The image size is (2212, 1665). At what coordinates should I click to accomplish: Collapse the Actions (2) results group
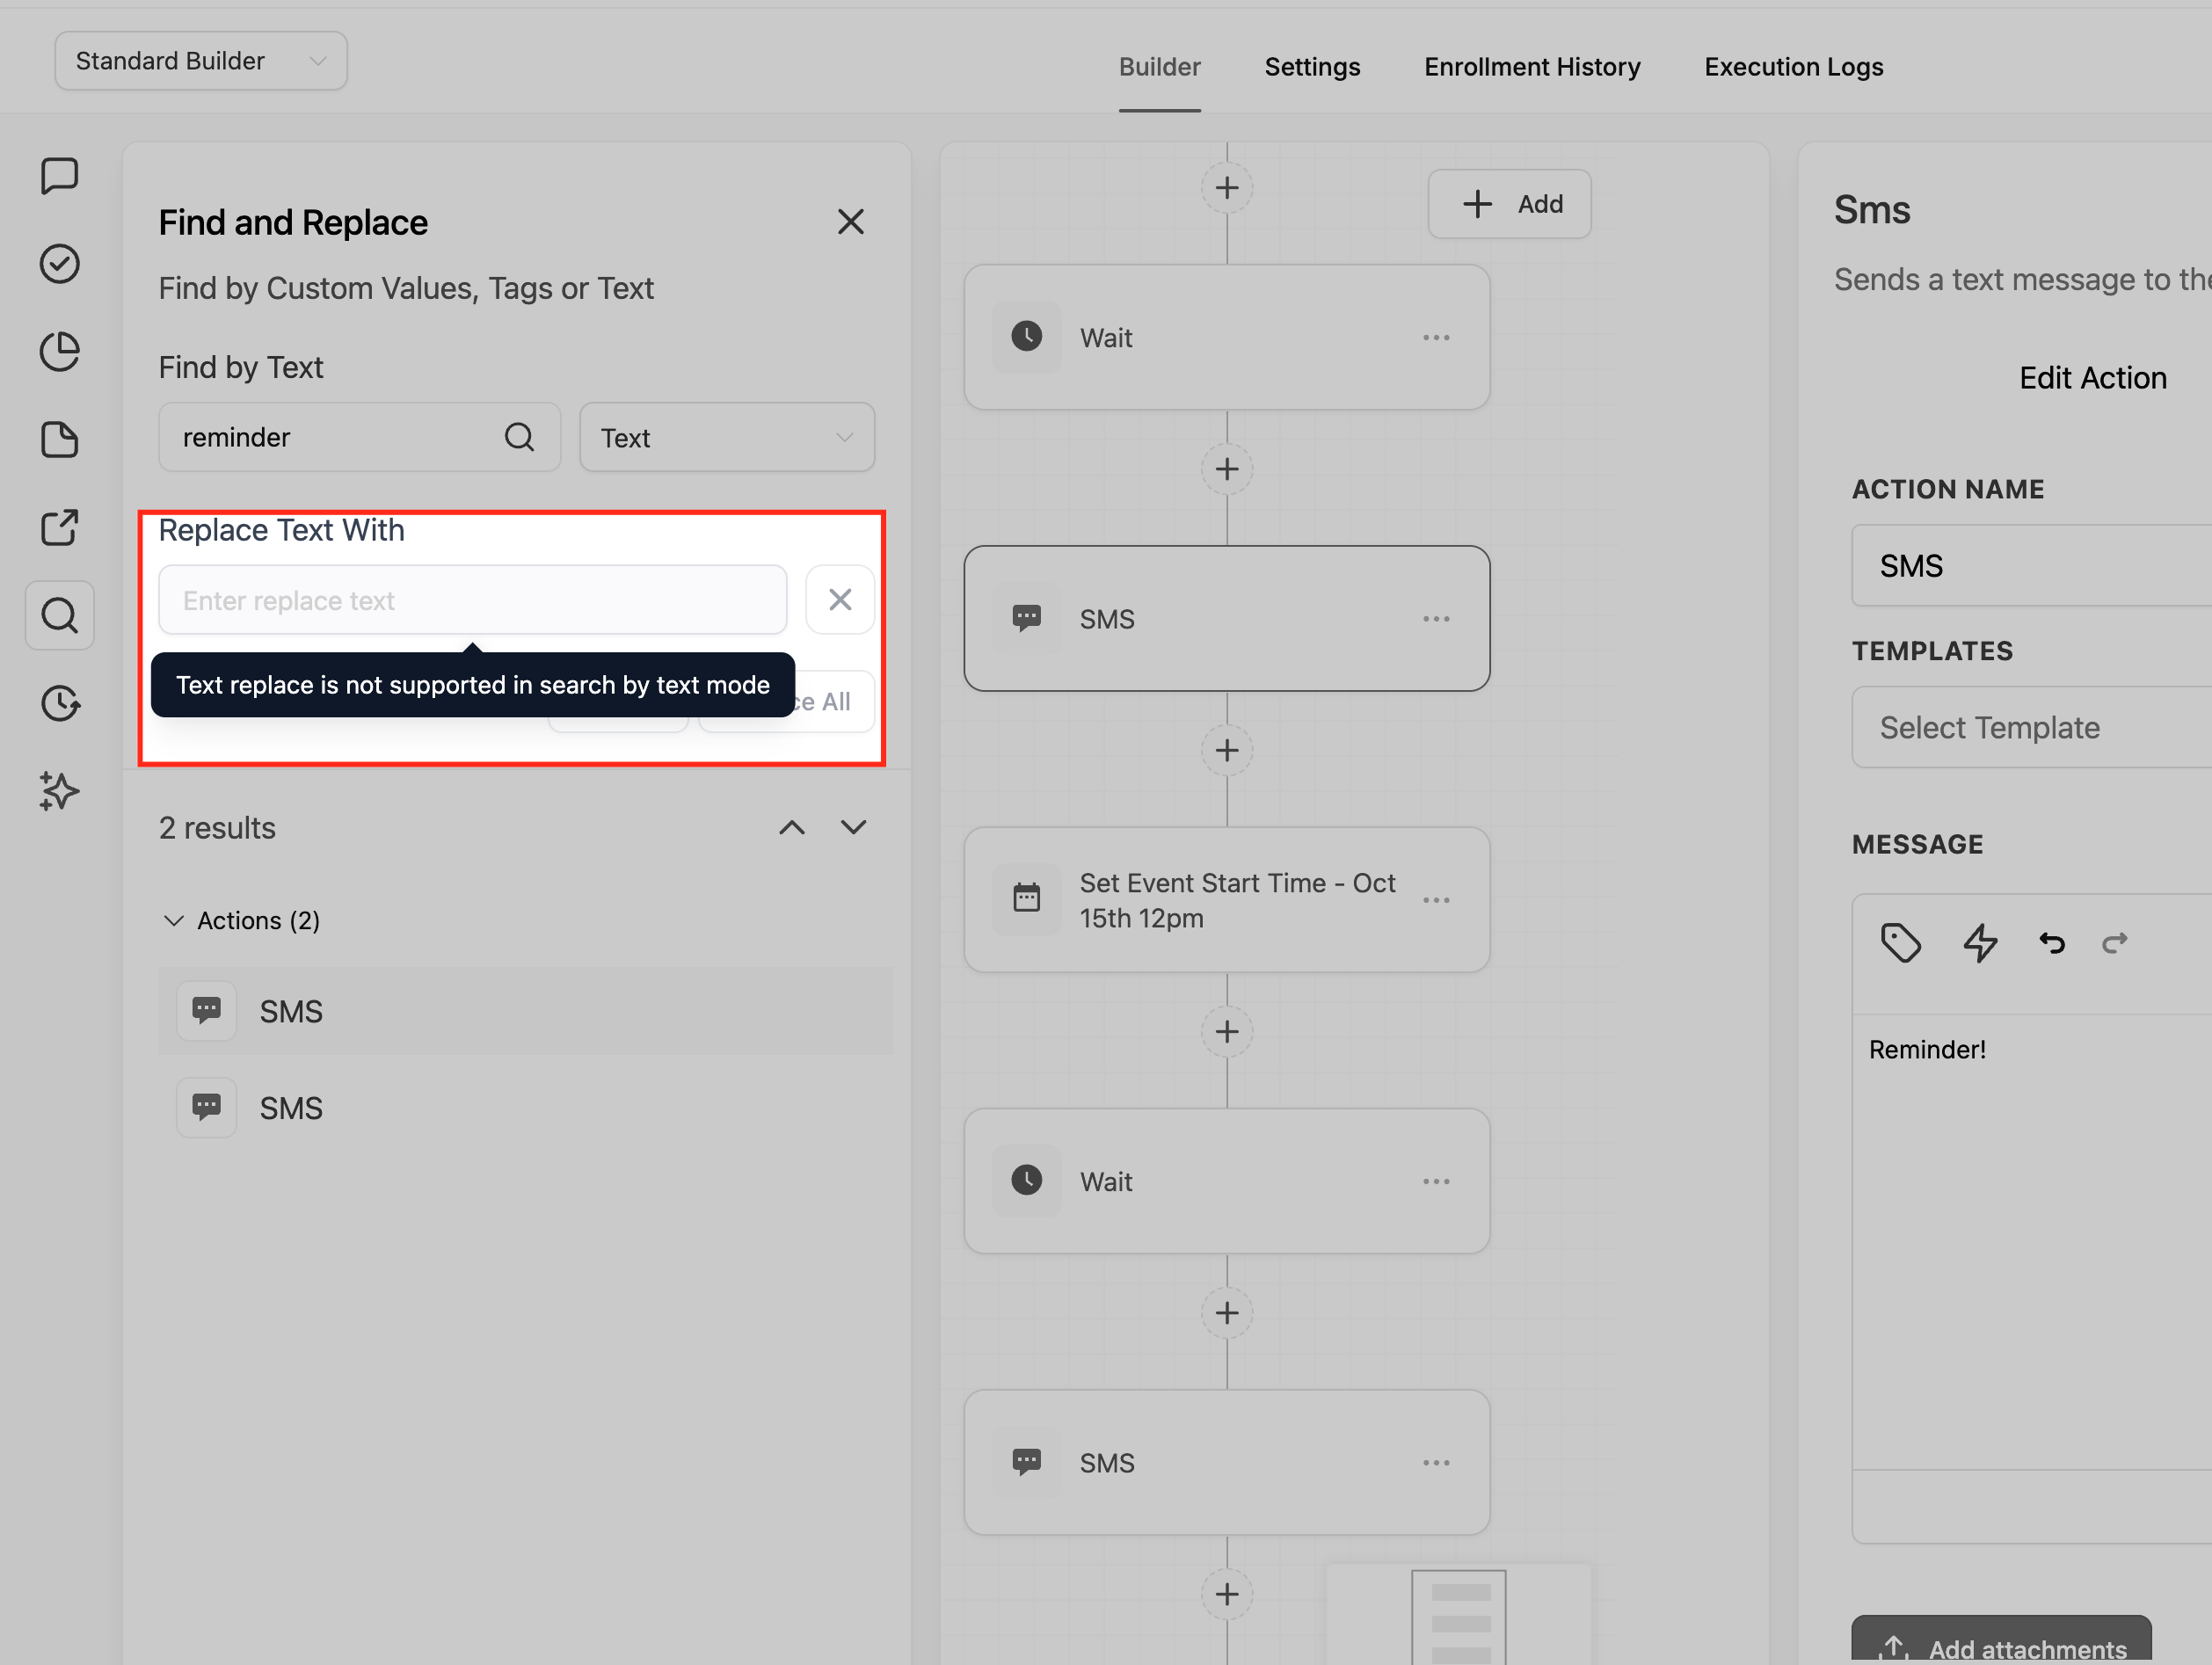(174, 920)
